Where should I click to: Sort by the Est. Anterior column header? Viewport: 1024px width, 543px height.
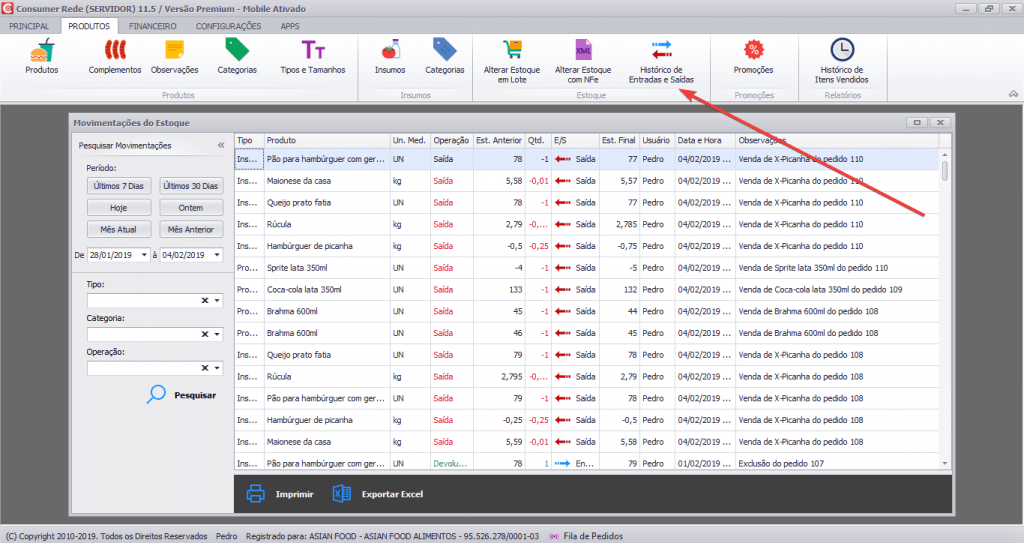pos(499,140)
